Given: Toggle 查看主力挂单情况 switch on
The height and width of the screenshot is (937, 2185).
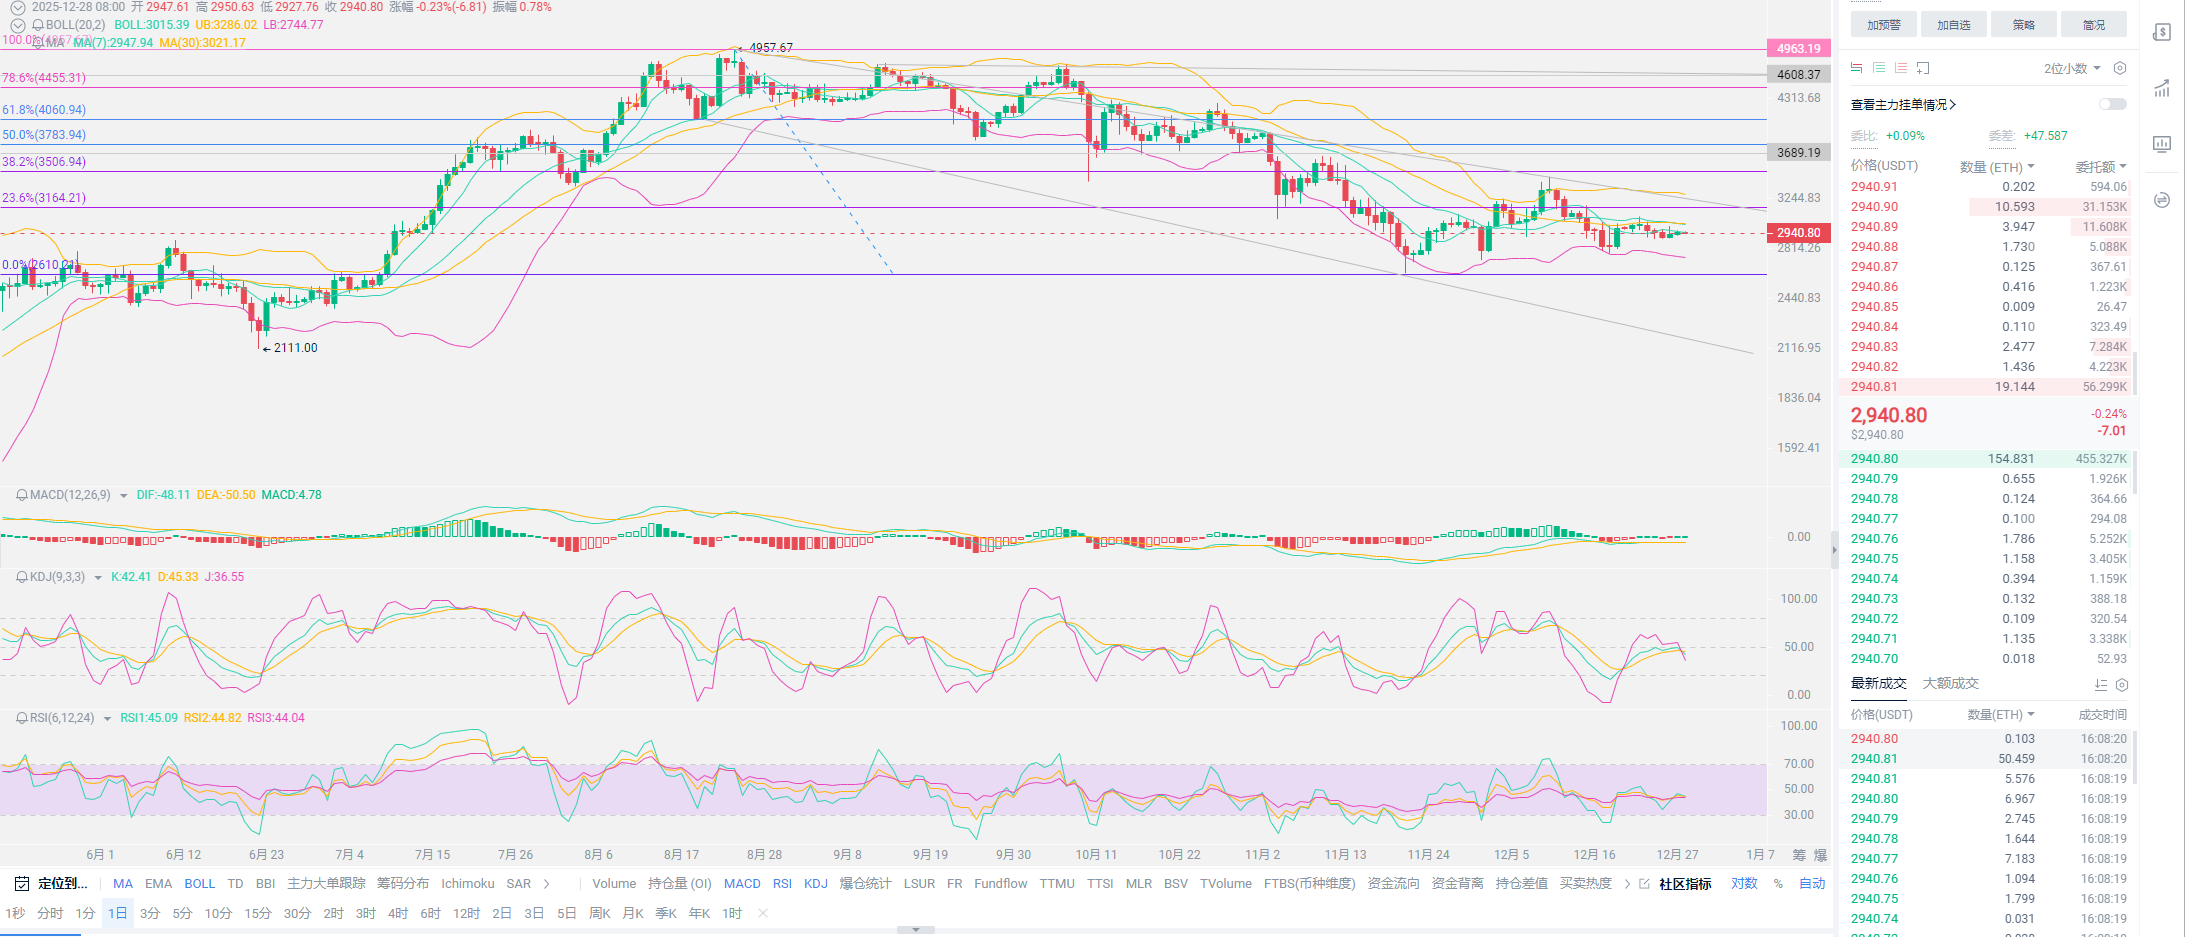Looking at the screenshot, I should (2112, 104).
